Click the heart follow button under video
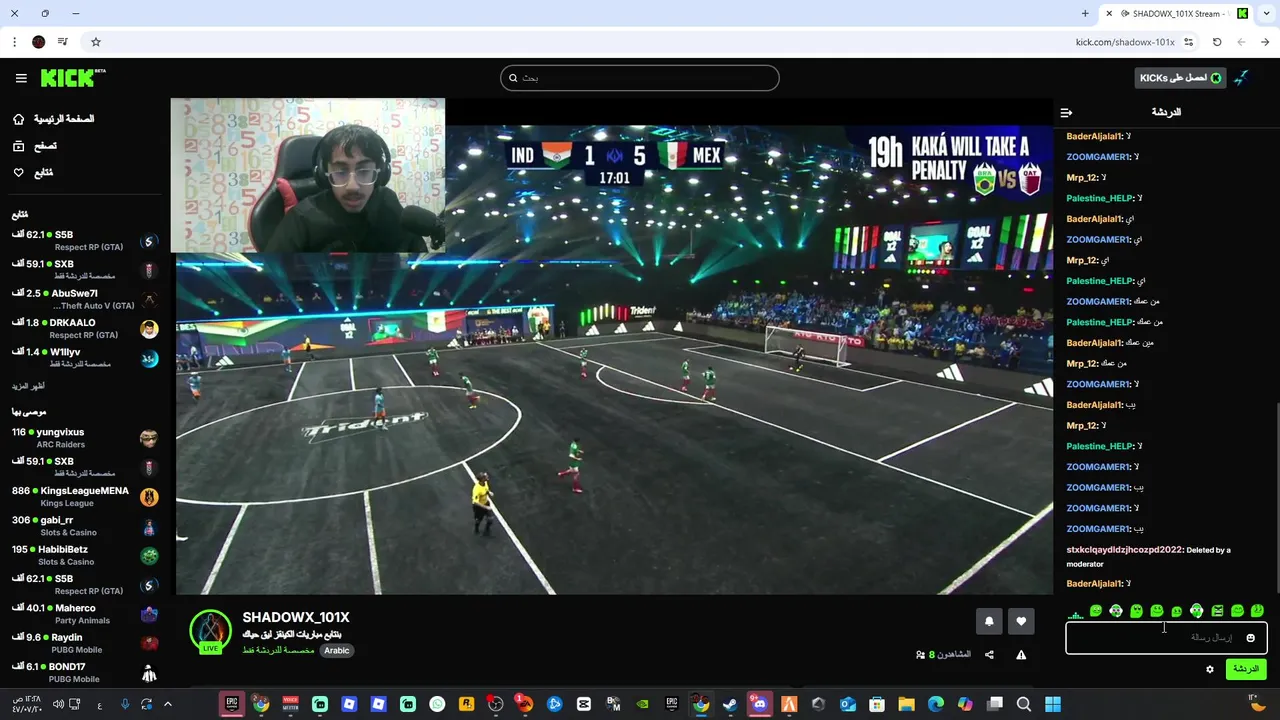1280x720 pixels. (x=1021, y=621)
